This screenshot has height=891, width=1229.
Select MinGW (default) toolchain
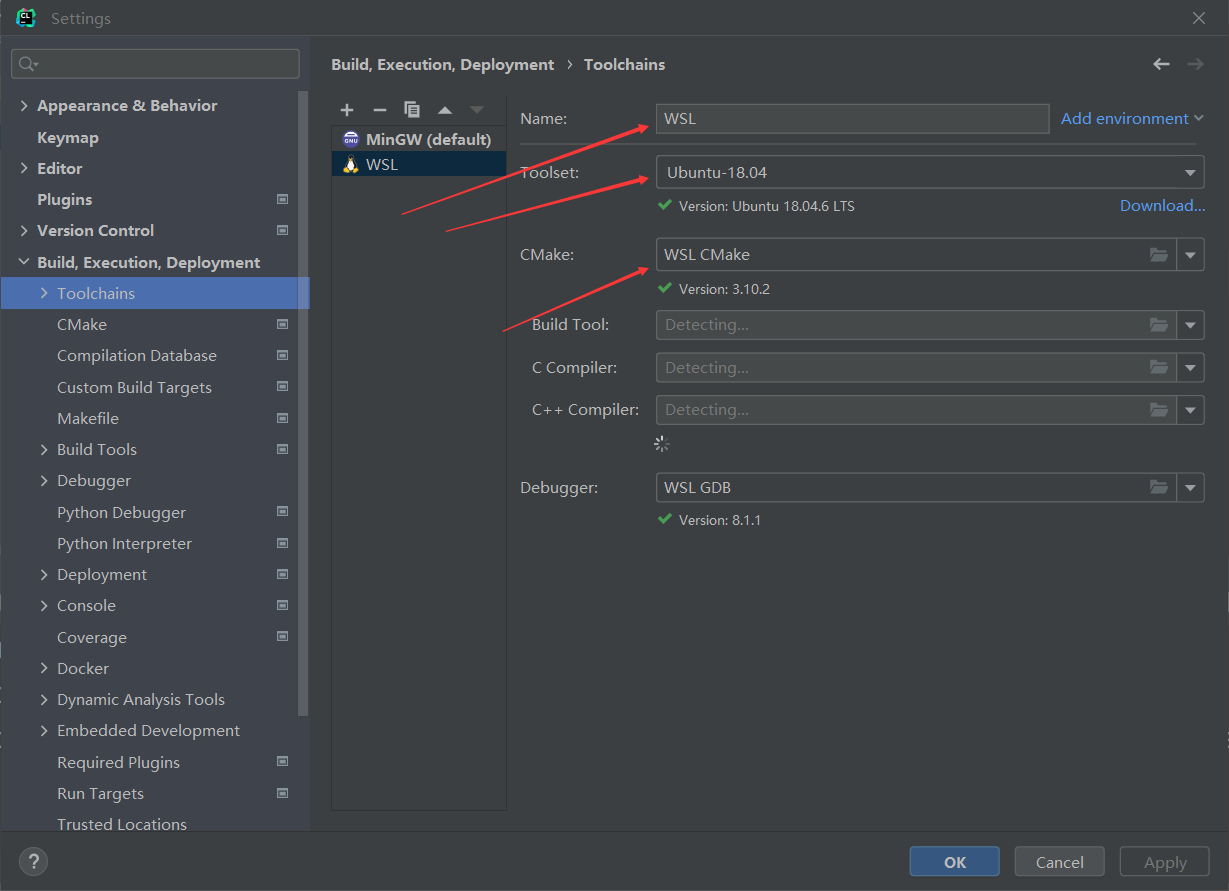(x=419, y=139)
